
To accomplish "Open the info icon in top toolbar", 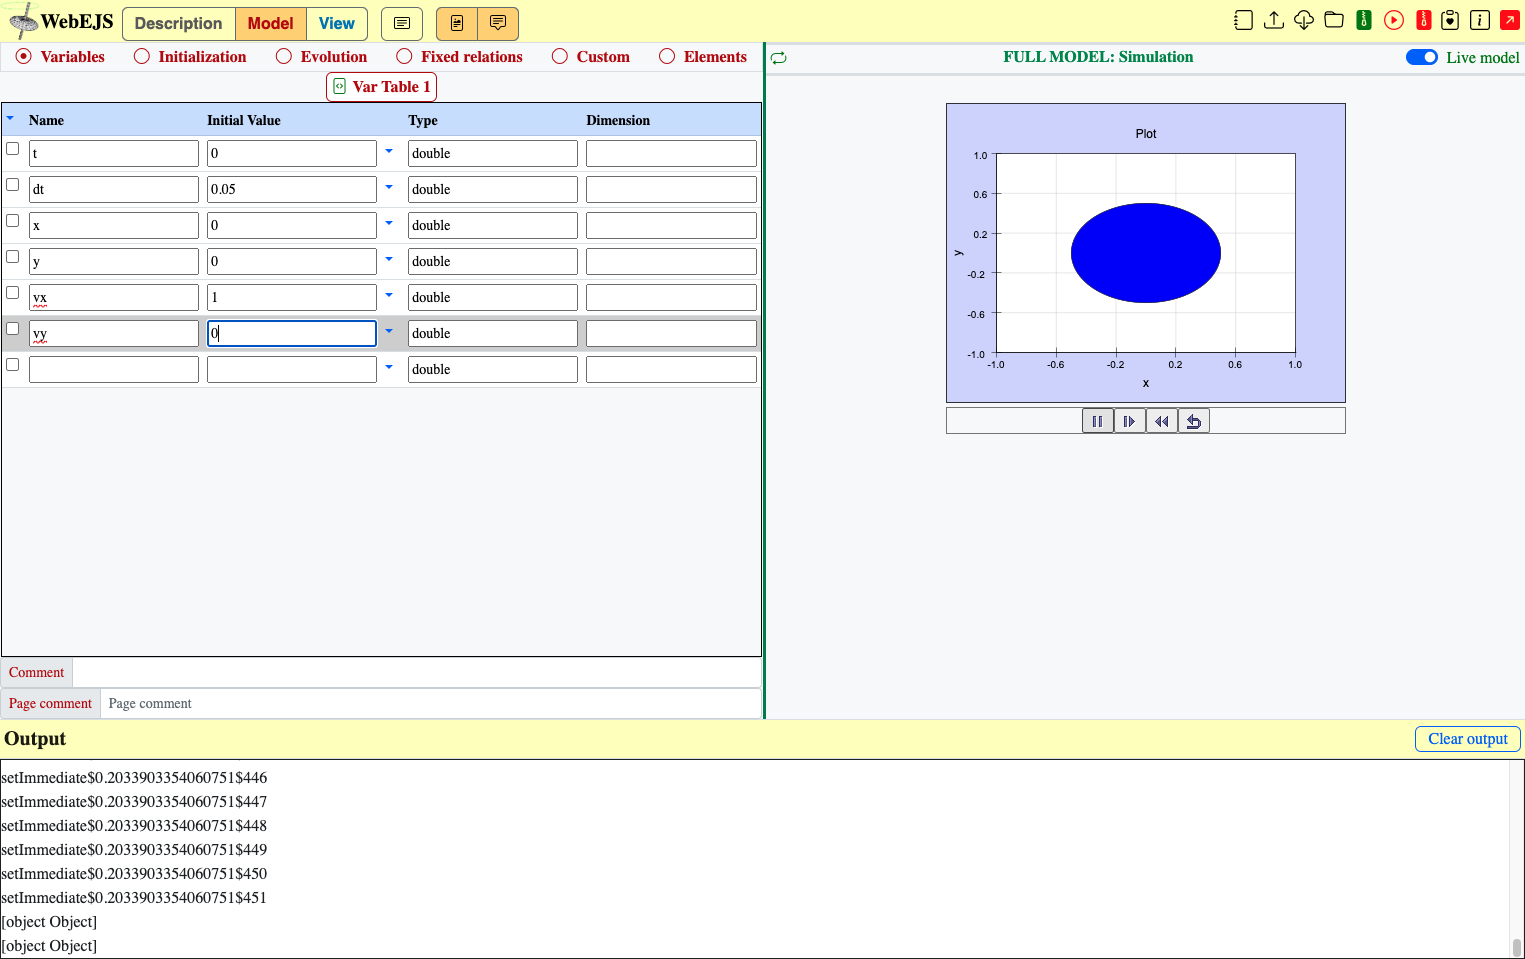I will [1480, 20].
